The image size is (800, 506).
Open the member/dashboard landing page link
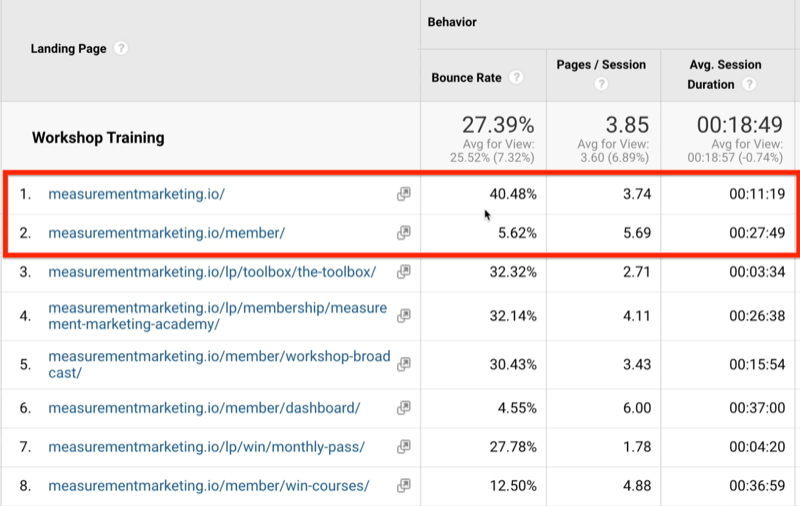203,408
